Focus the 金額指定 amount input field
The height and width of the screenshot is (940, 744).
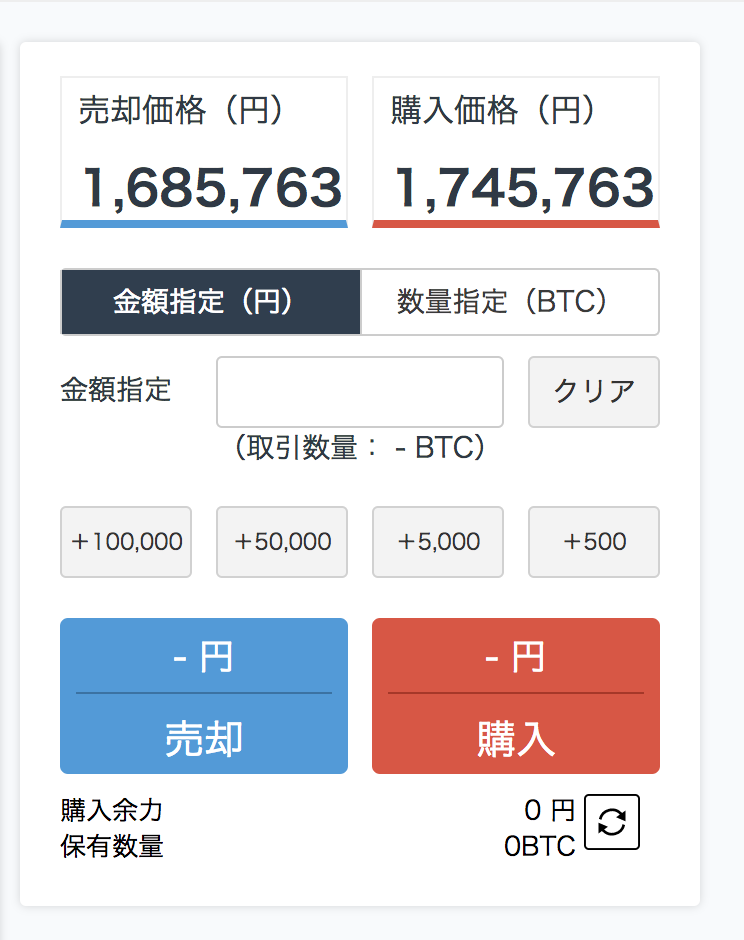coord(360,392)
